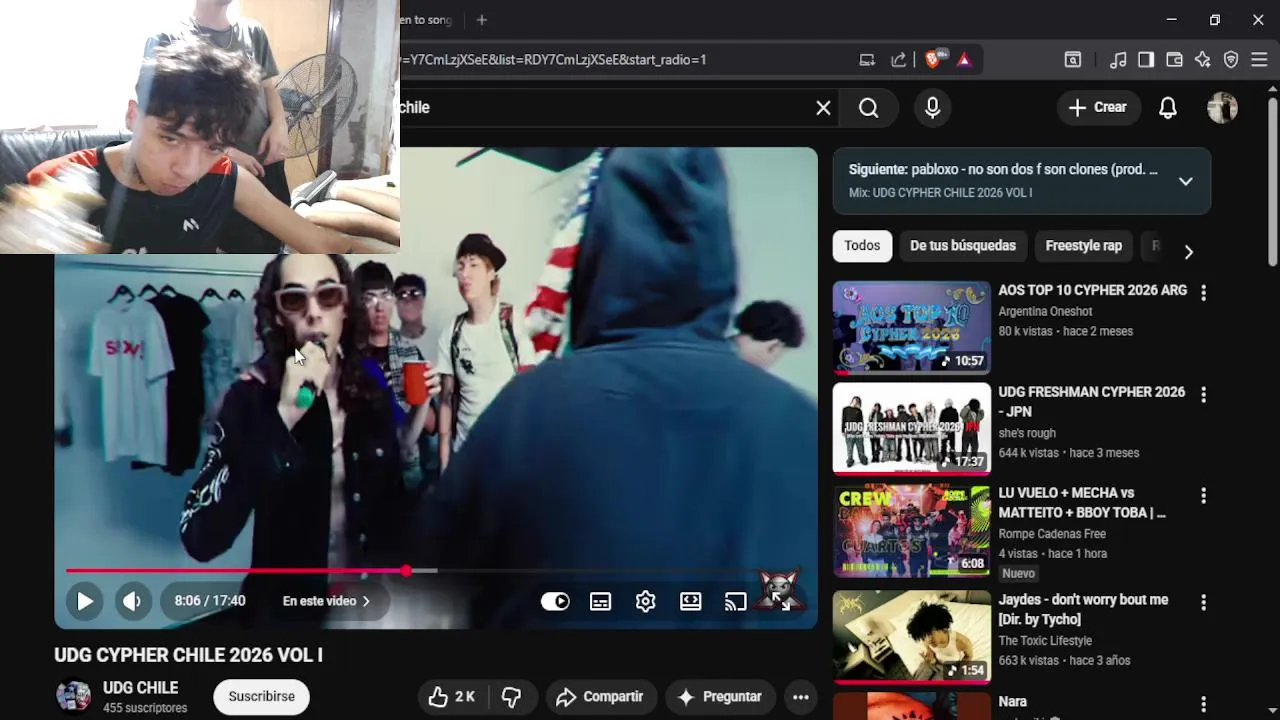This screenshot has width=1280, height=720.
Task: Open Brave's tab search toolbar icon
Action: tap(1073, 60)
